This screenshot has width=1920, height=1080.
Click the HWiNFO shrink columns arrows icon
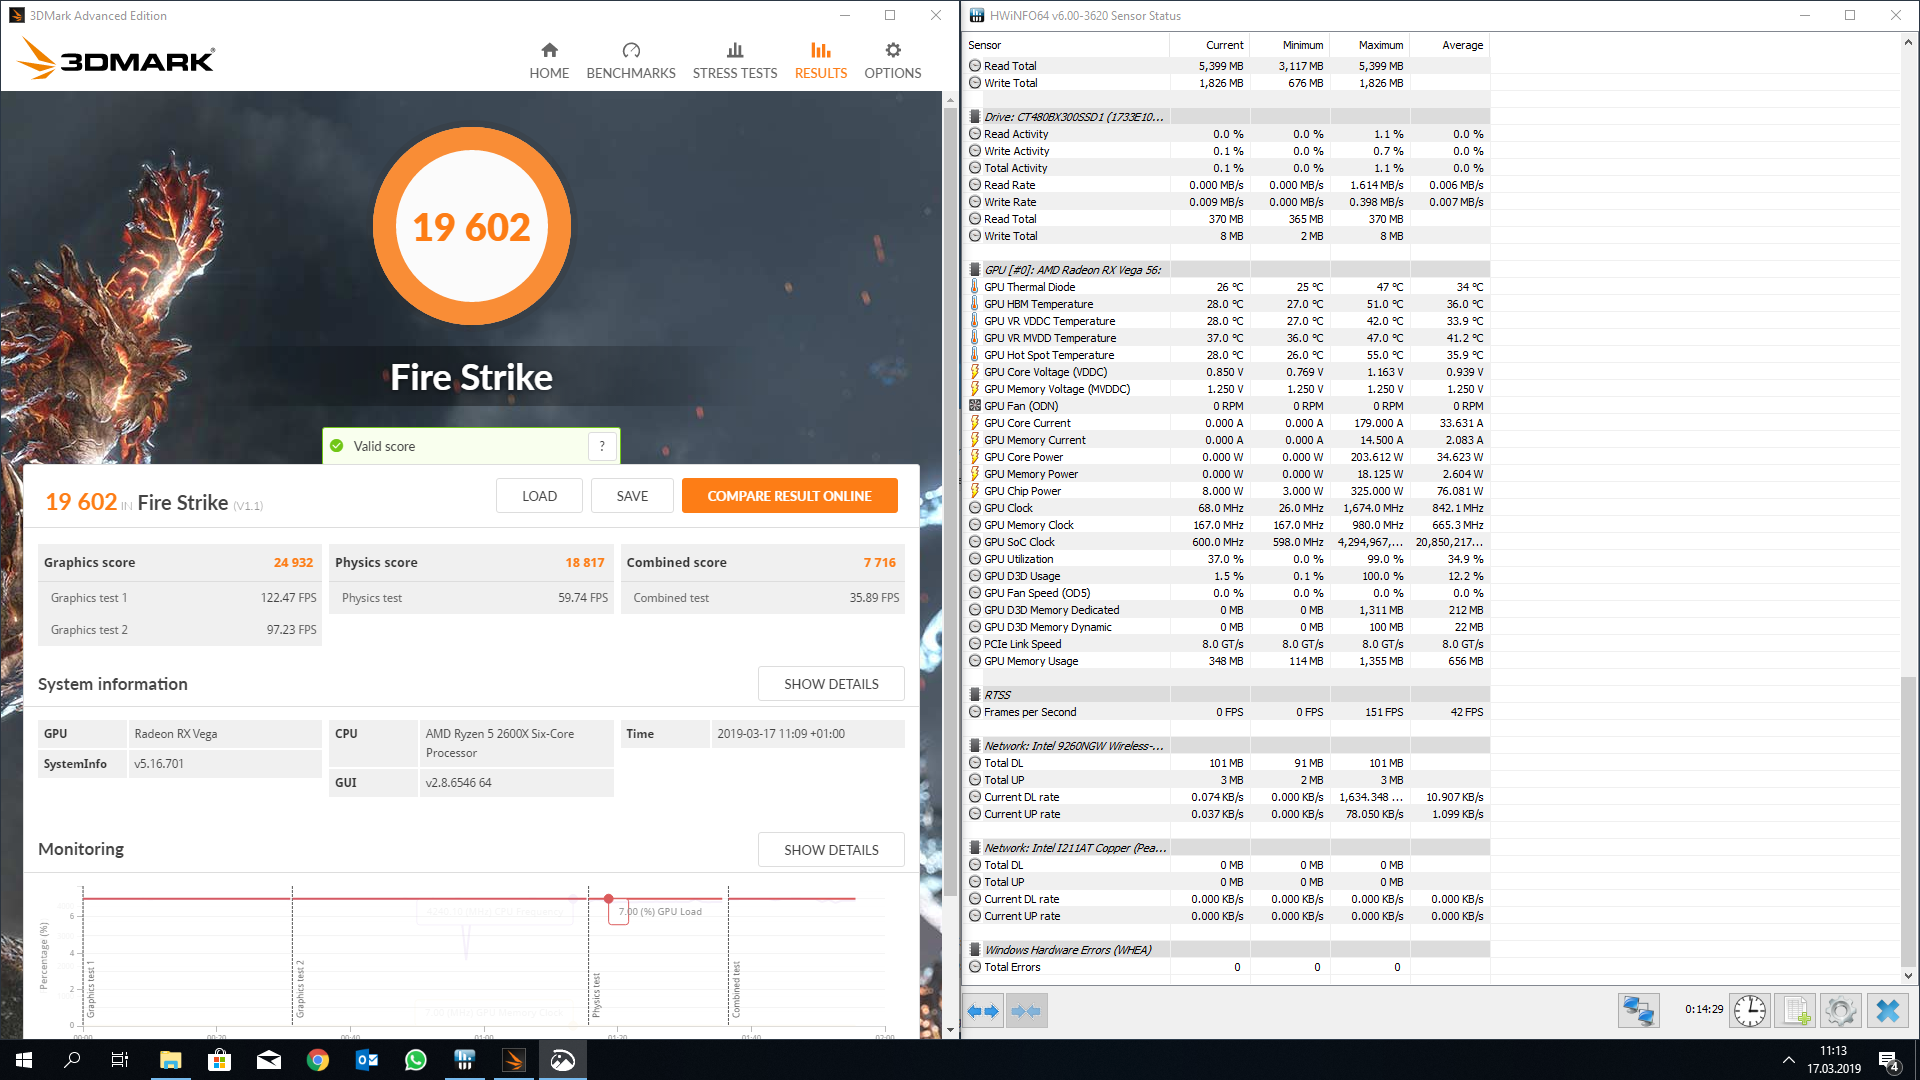(1026, 1011)
